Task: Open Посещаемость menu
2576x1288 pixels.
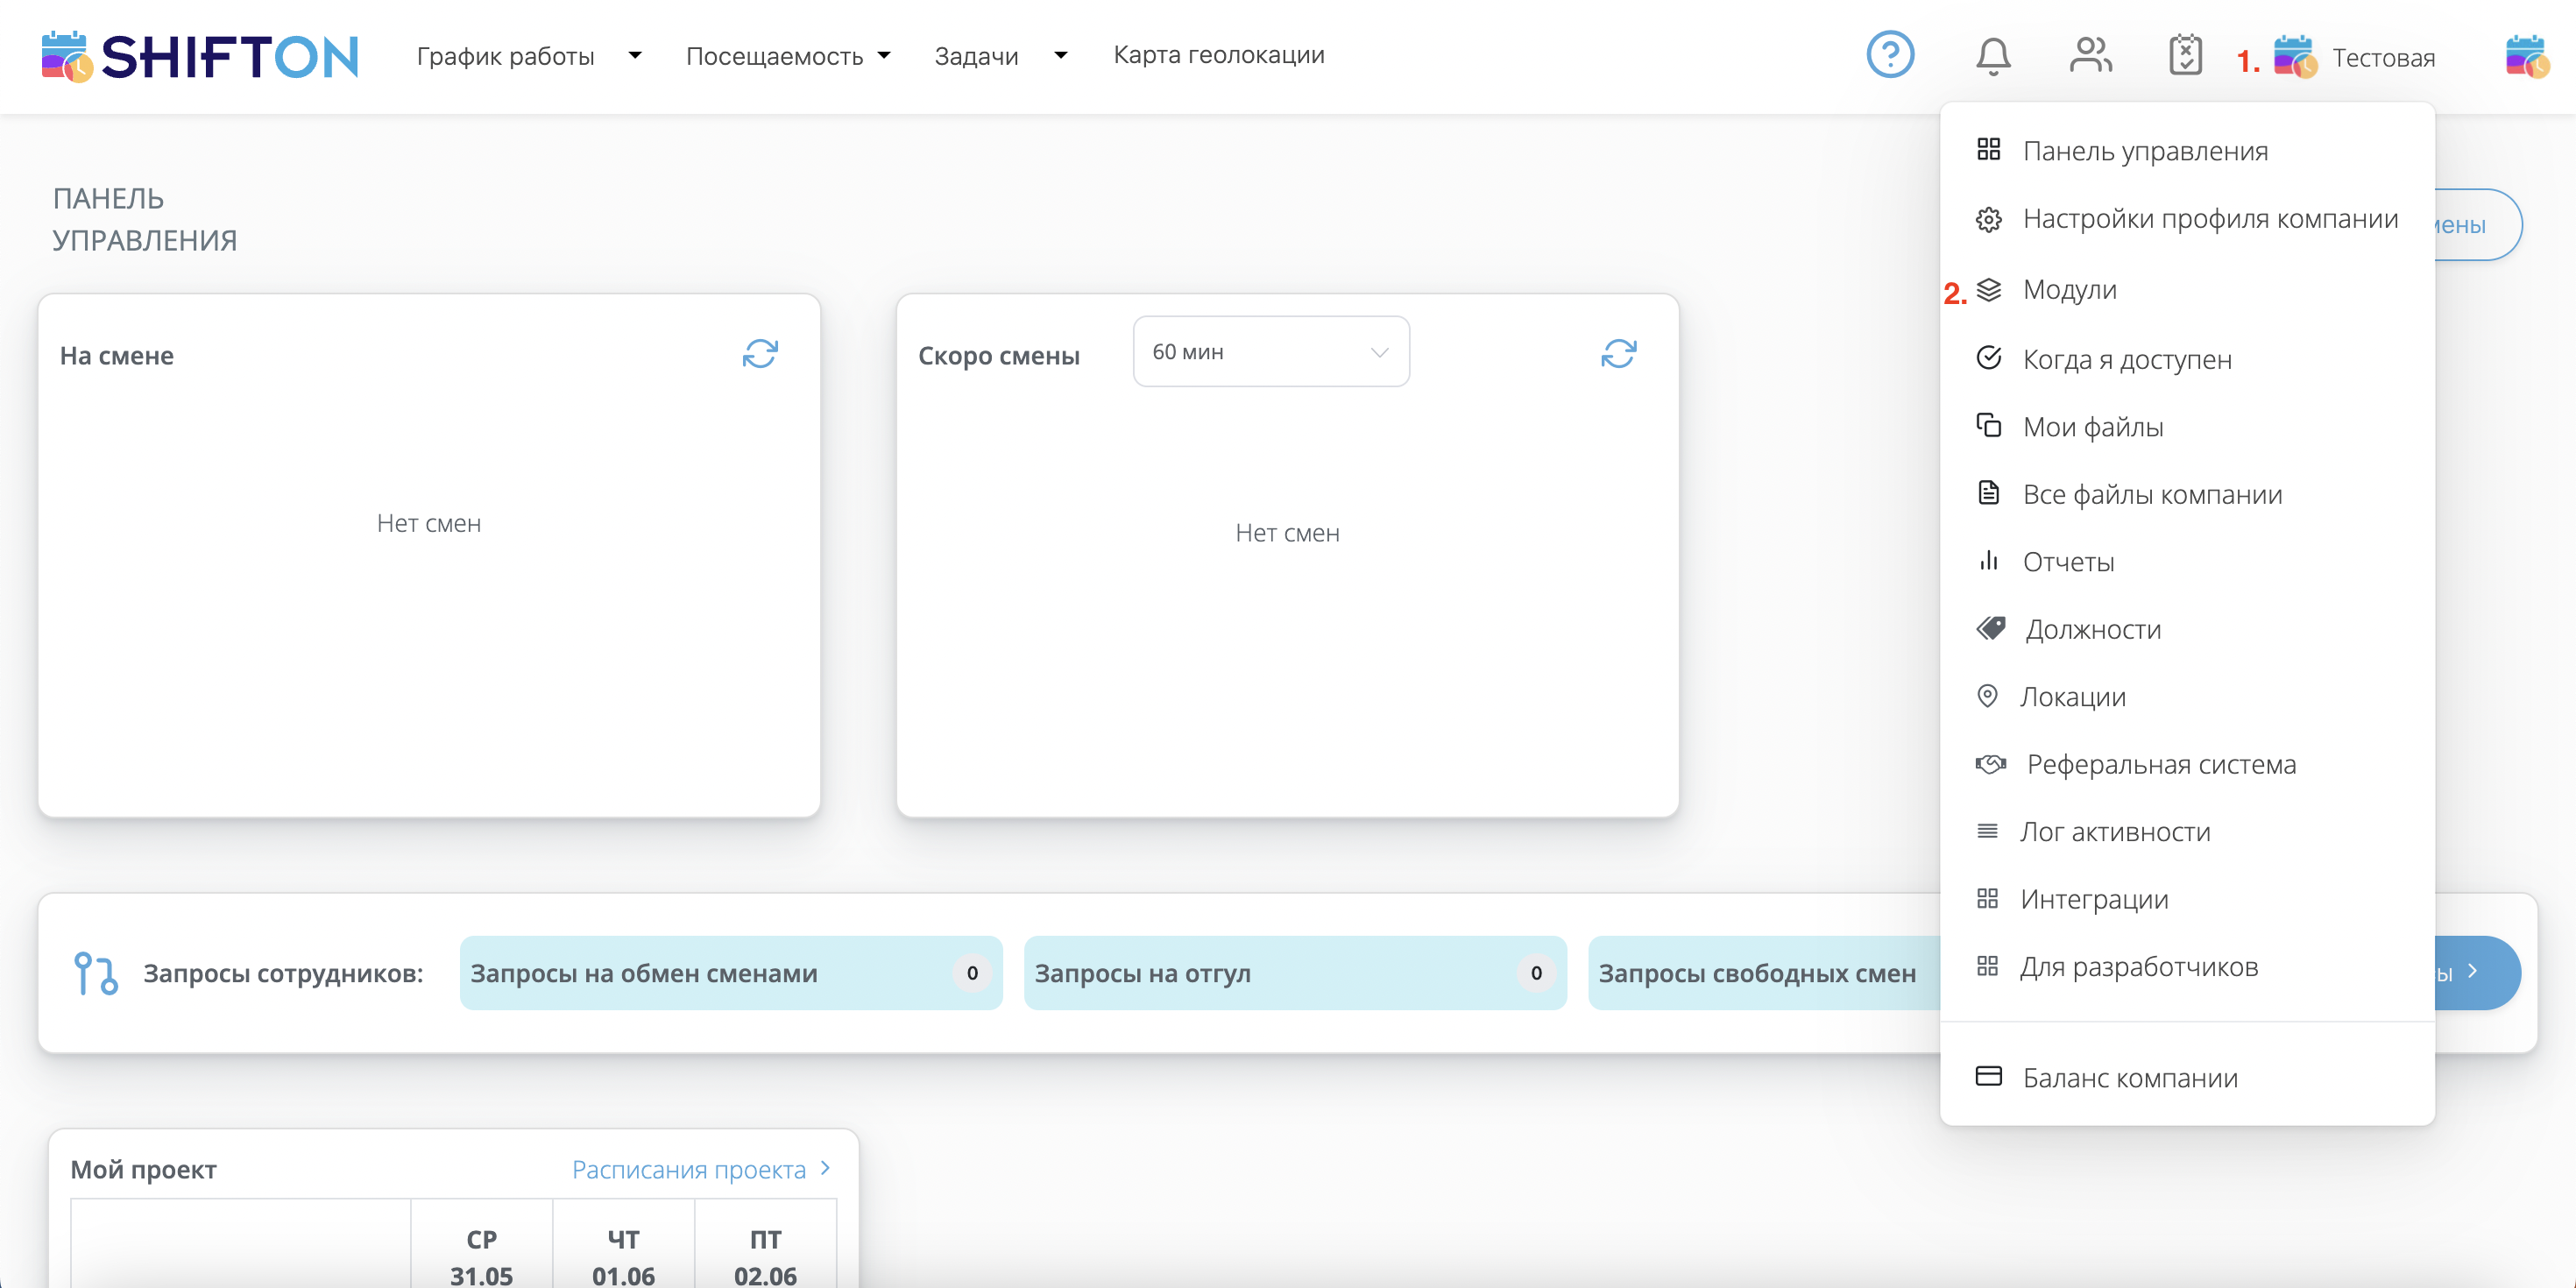Action: (775, 56)
